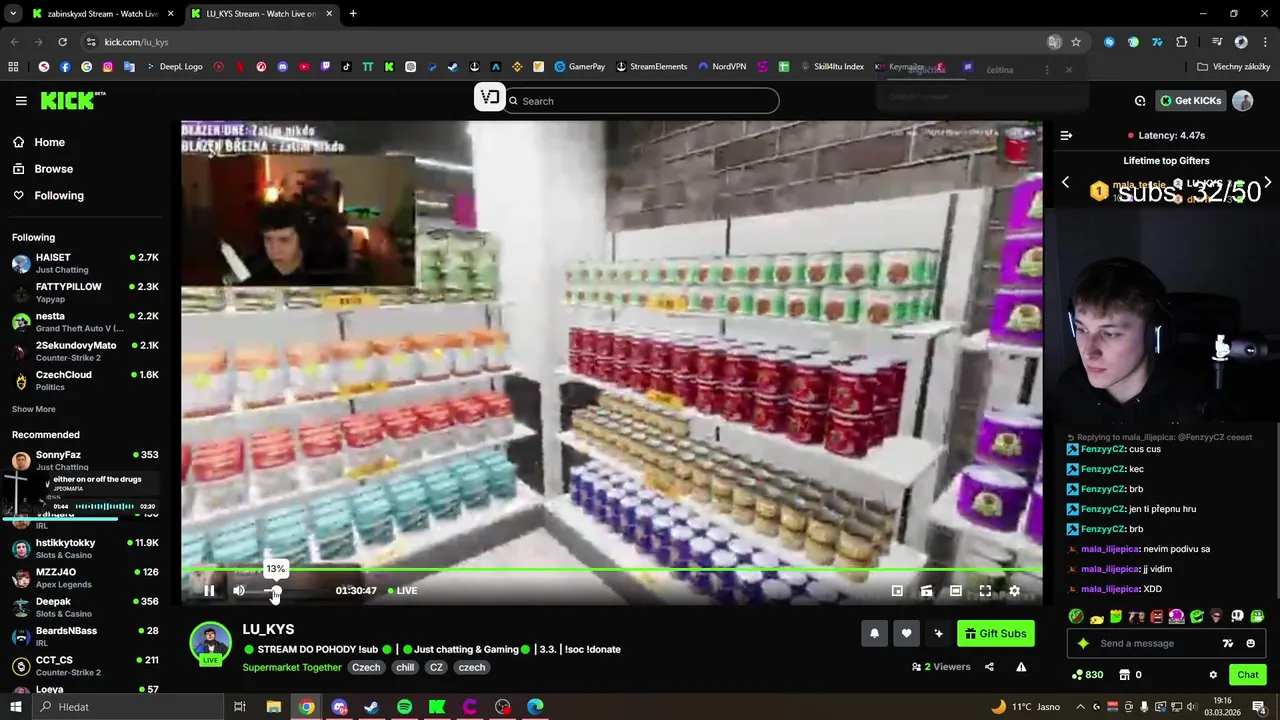Open the HAISET channel
Screen dimensions: 1280x720
coord(85,263)
